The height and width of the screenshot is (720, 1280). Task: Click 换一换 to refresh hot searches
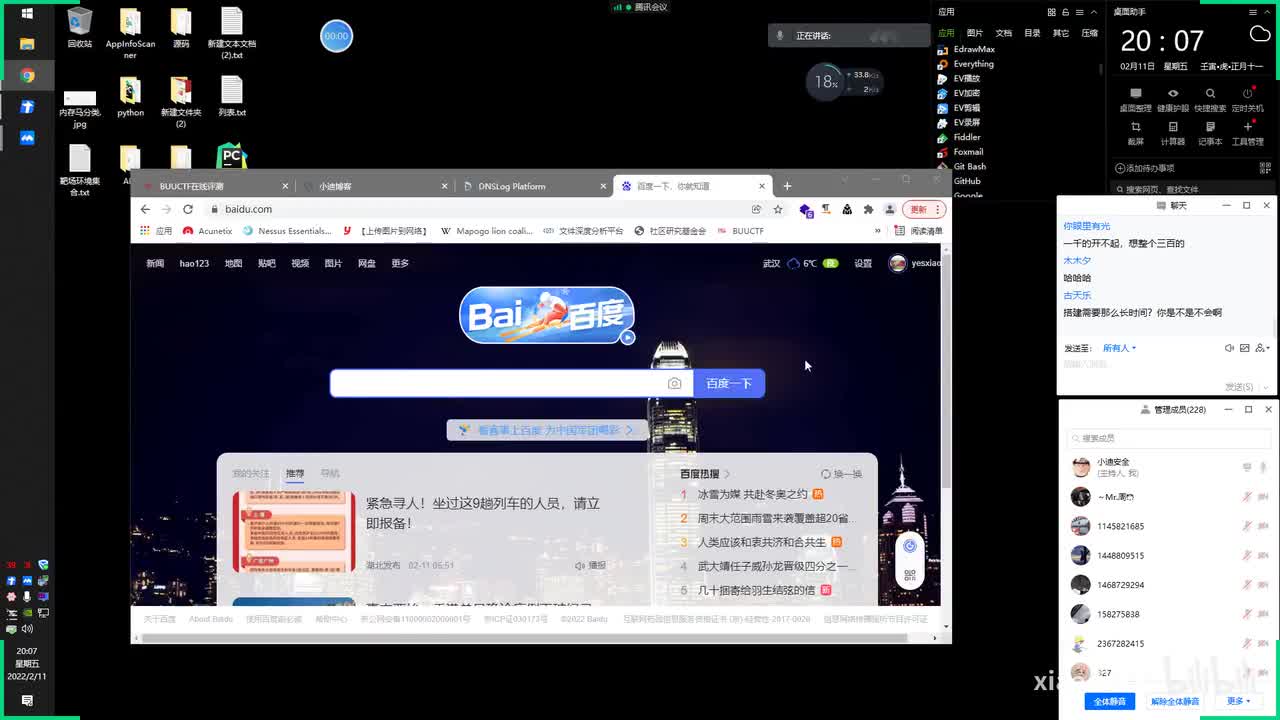point(841,474)
